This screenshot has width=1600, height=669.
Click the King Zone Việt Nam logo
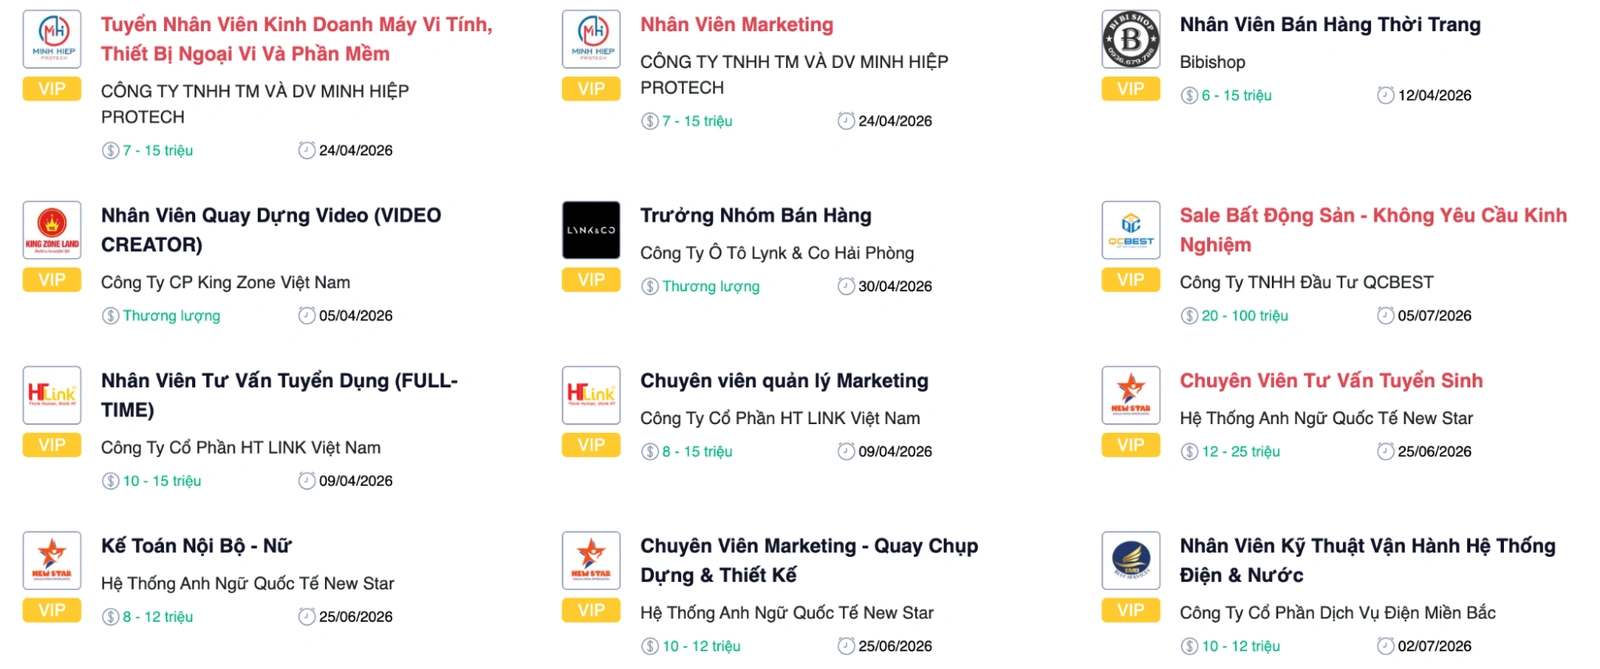(x=51, y=230)
